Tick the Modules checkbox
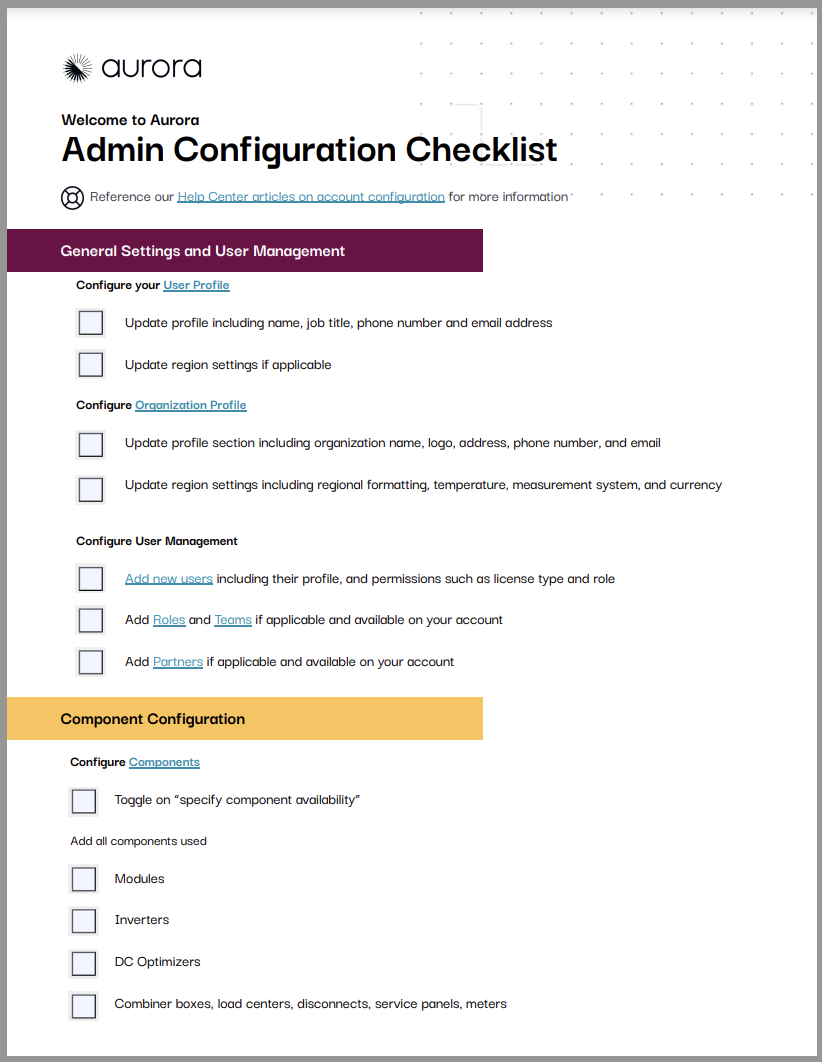The height and width of the screenshot is (1062, 822). pos(84,879)
